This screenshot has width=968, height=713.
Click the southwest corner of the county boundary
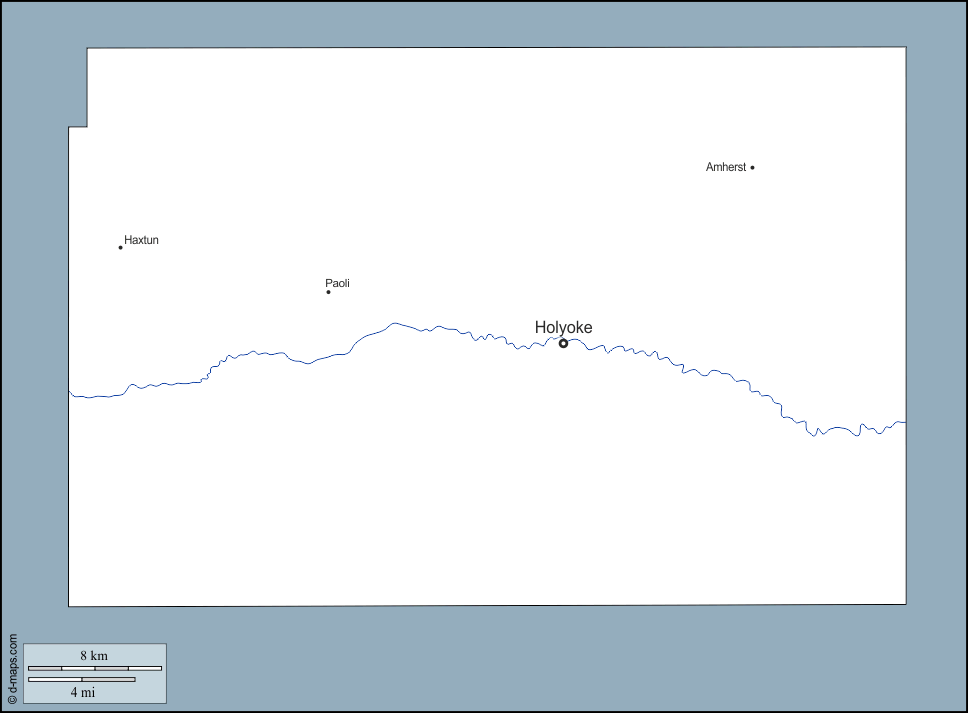pyautogui.click(x=69, y=606)
